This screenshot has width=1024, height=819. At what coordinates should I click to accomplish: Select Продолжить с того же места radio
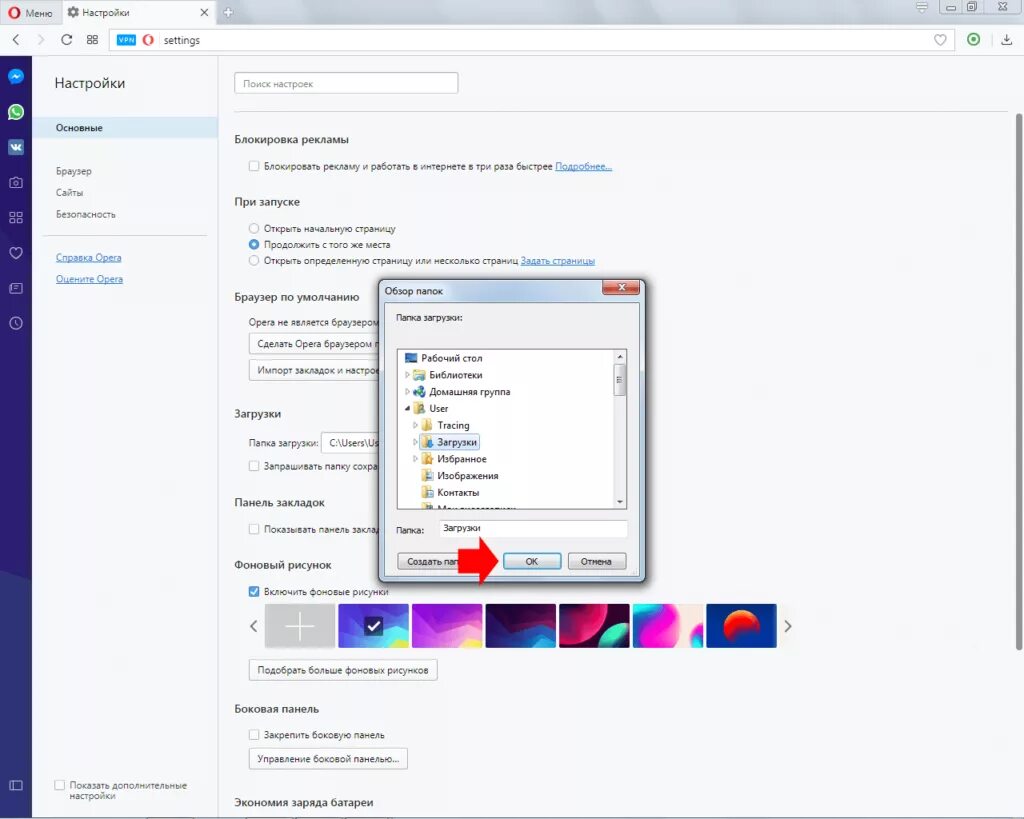254,244
